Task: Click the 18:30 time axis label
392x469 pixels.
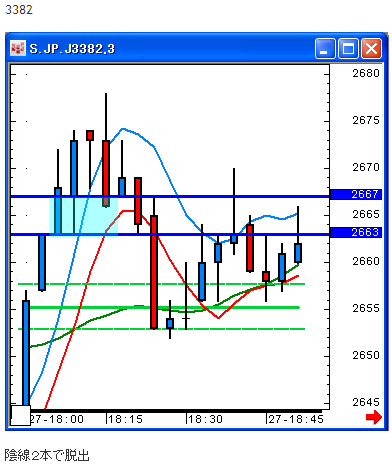Action: pyautogui.click(x=205, y=419)
